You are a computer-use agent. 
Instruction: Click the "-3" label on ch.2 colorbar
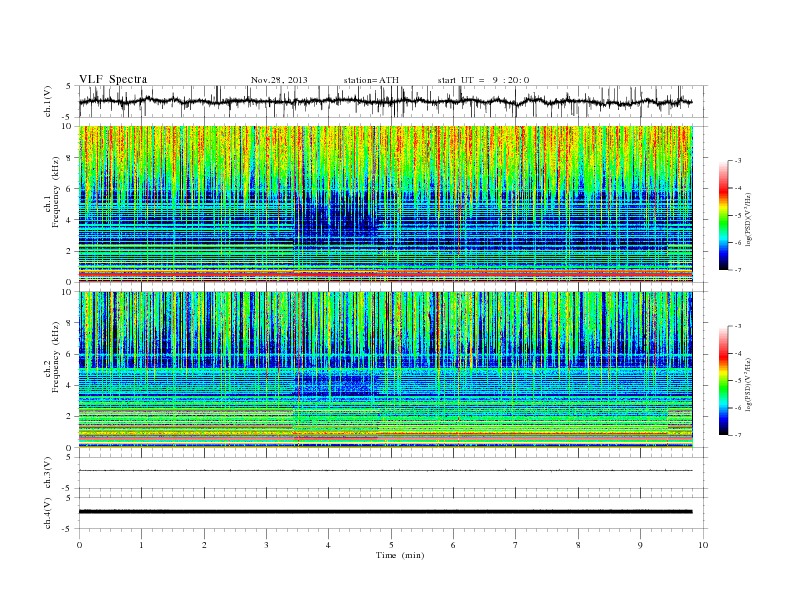(x=738, y=326)
